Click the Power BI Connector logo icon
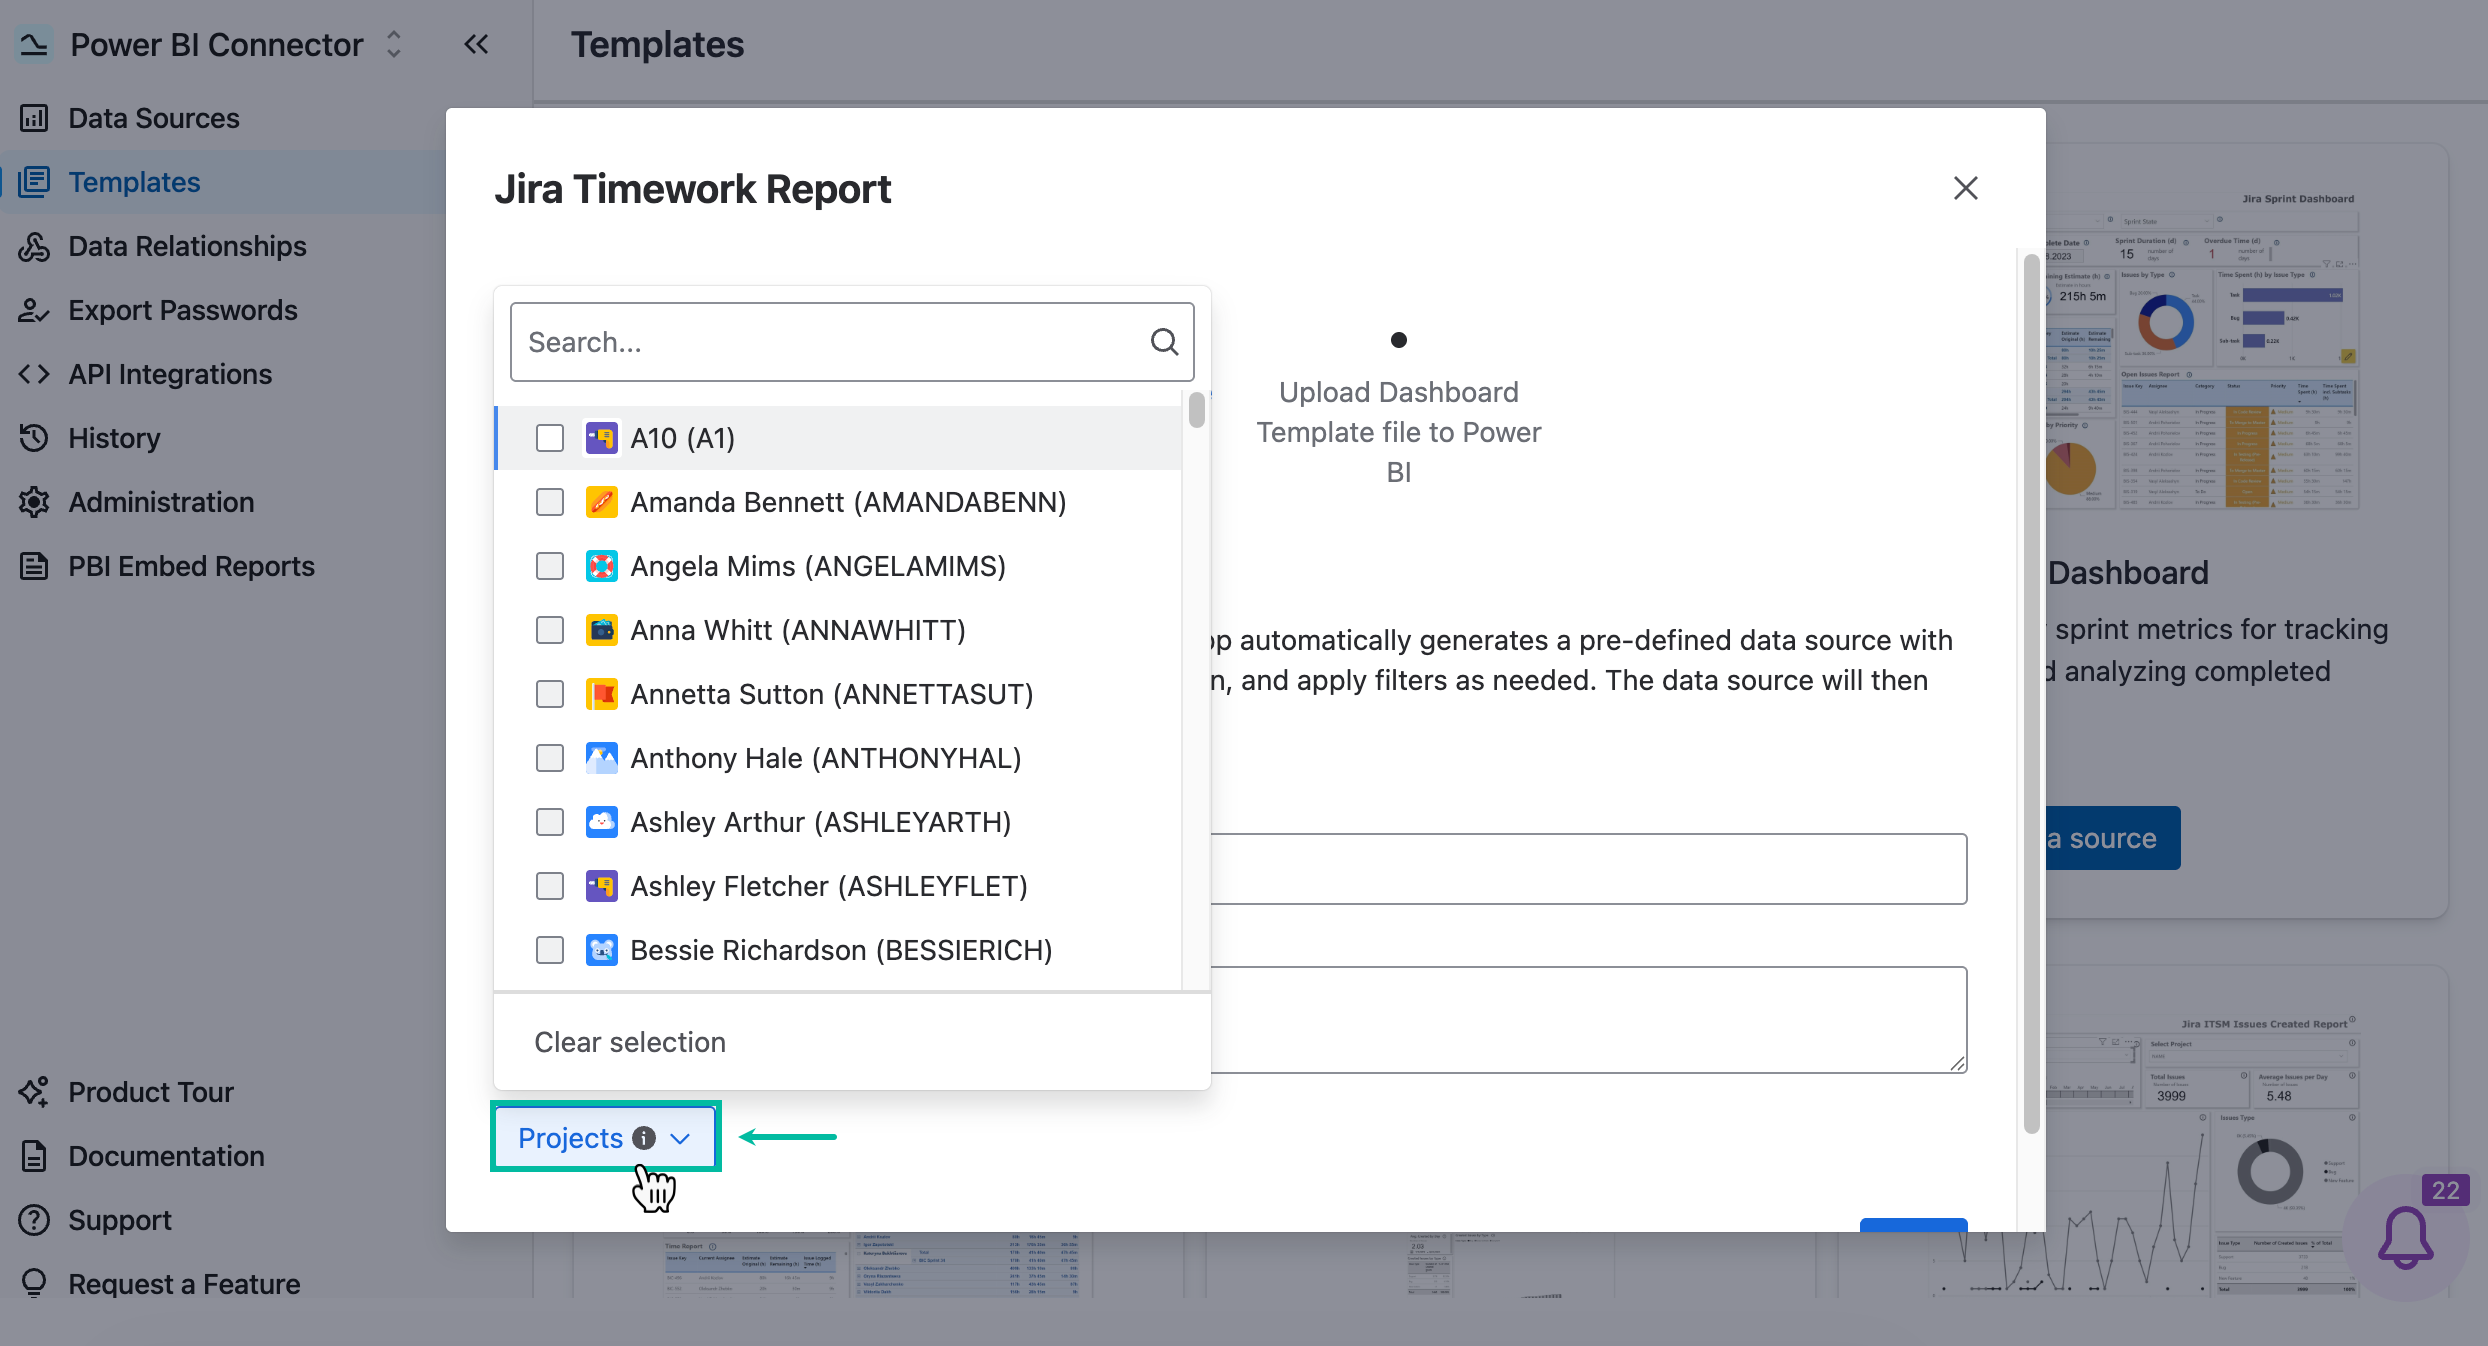This screenshot has height=1346, width=2488. (34, 45)
